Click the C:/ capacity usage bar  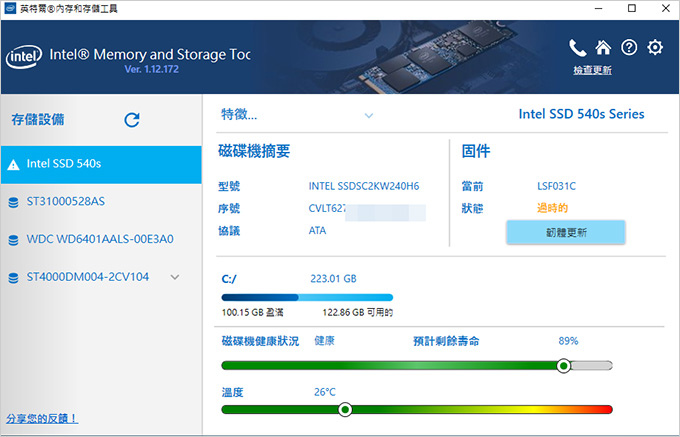pyautogui.click(x=307, y=297)
